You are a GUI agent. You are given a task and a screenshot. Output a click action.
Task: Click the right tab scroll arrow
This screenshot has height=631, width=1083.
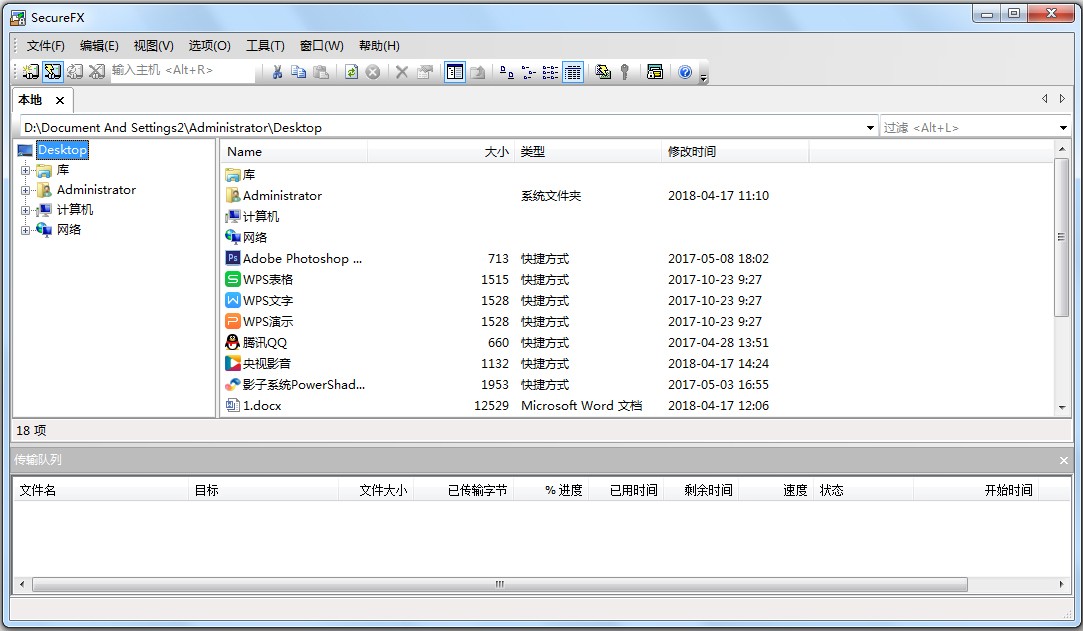[1062, 99]
